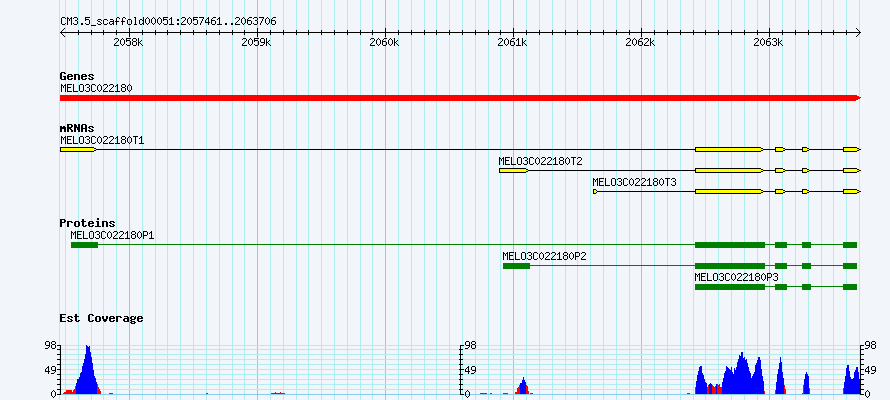Click the 2061k ruler tick label
This screenshot has width=890, height=400.
[x=513, y=43]
